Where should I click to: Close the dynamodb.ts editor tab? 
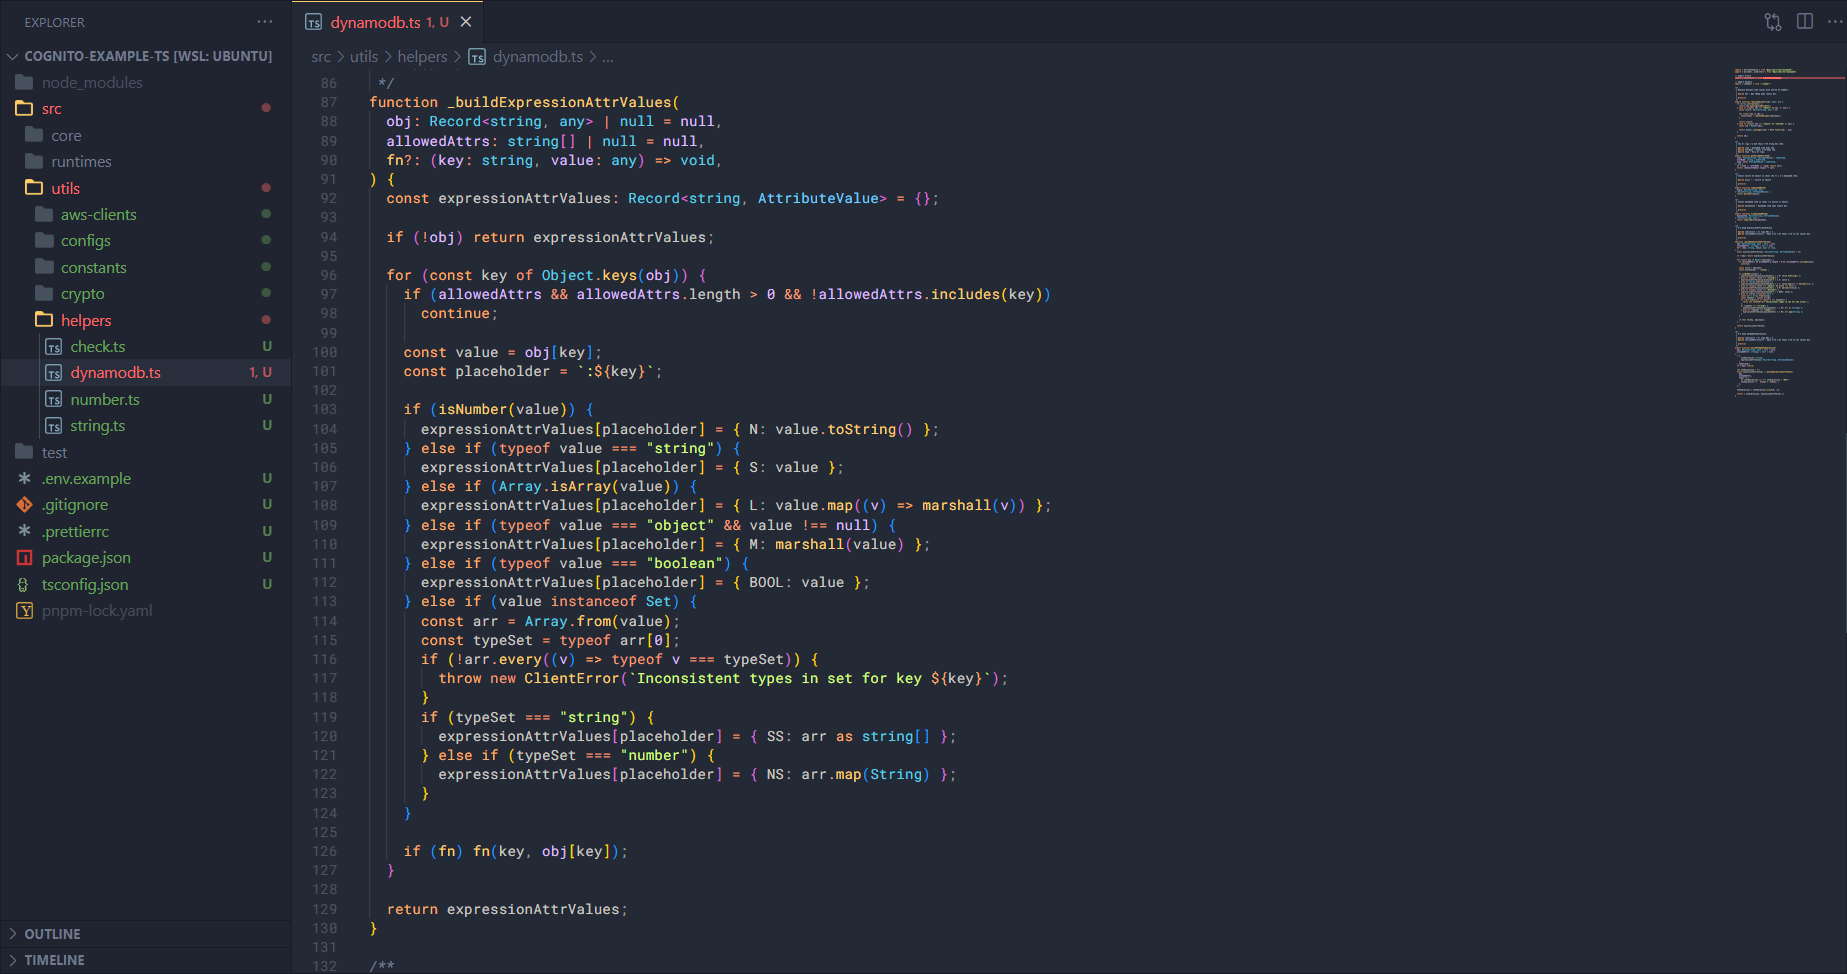[466, 22]
